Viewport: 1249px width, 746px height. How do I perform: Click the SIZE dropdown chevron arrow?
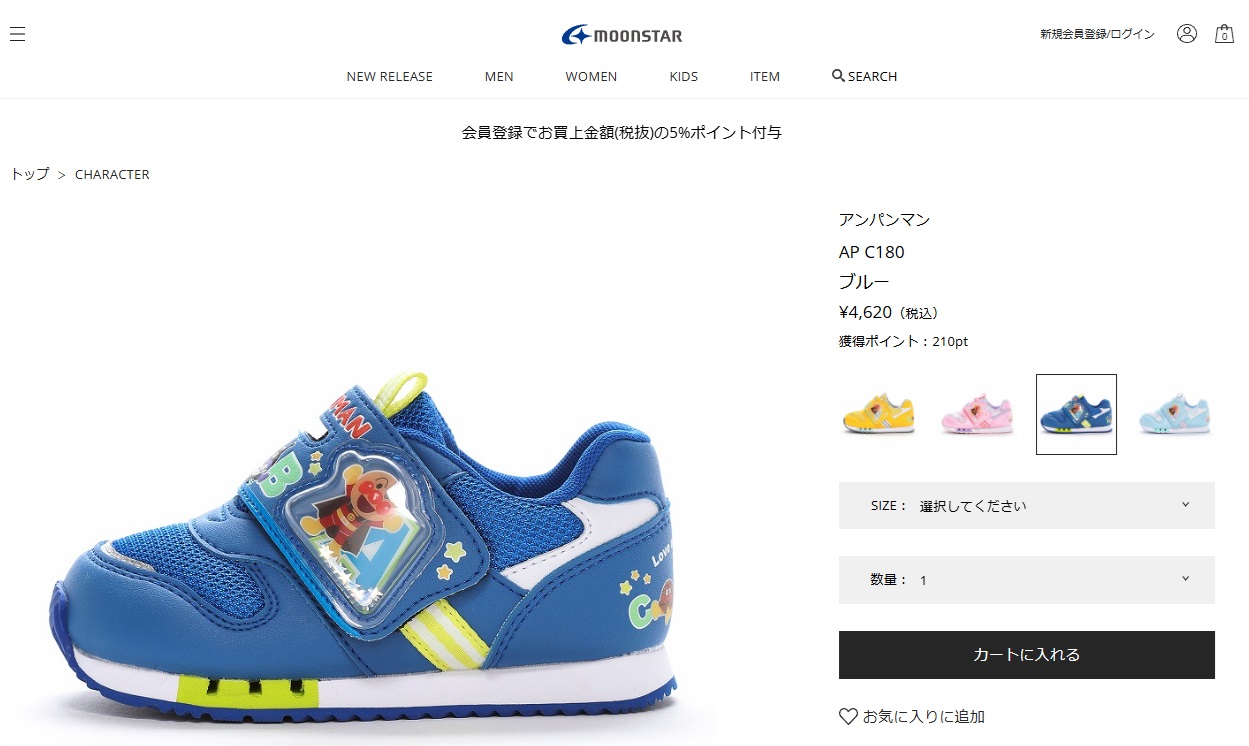pyautogui.click(x=1185, y=505)
